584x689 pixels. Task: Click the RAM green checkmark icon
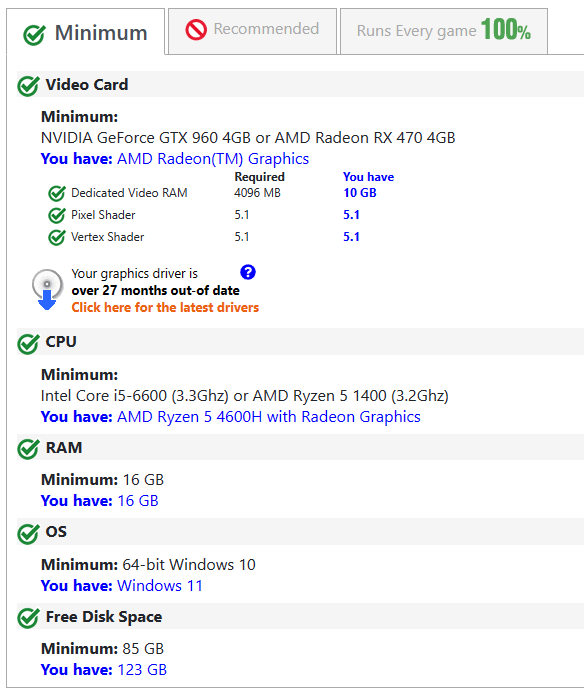click(x=29, y=449)
